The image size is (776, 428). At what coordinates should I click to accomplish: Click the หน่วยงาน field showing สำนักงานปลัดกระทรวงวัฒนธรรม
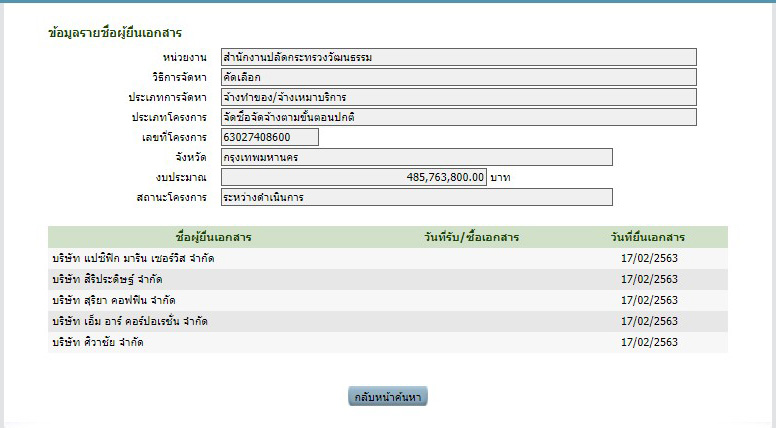tap(458, 57)
